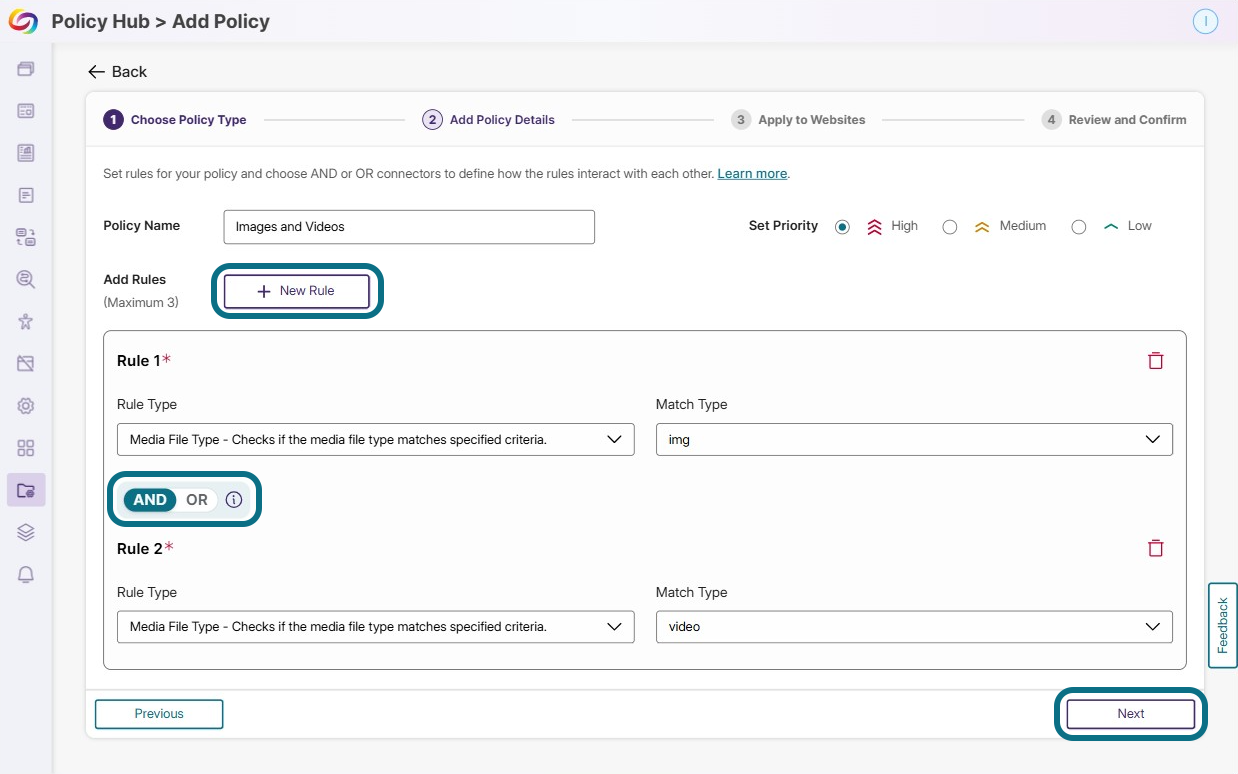This screenshot has height=774, width=1238.
Task: Open the notifications bell sidebar icon
Action: pyautogui.click(x=26, y=575)
